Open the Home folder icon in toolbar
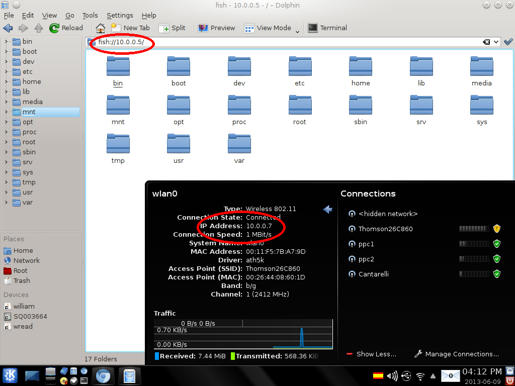The image size is (515, 386). tap(100, 28)
